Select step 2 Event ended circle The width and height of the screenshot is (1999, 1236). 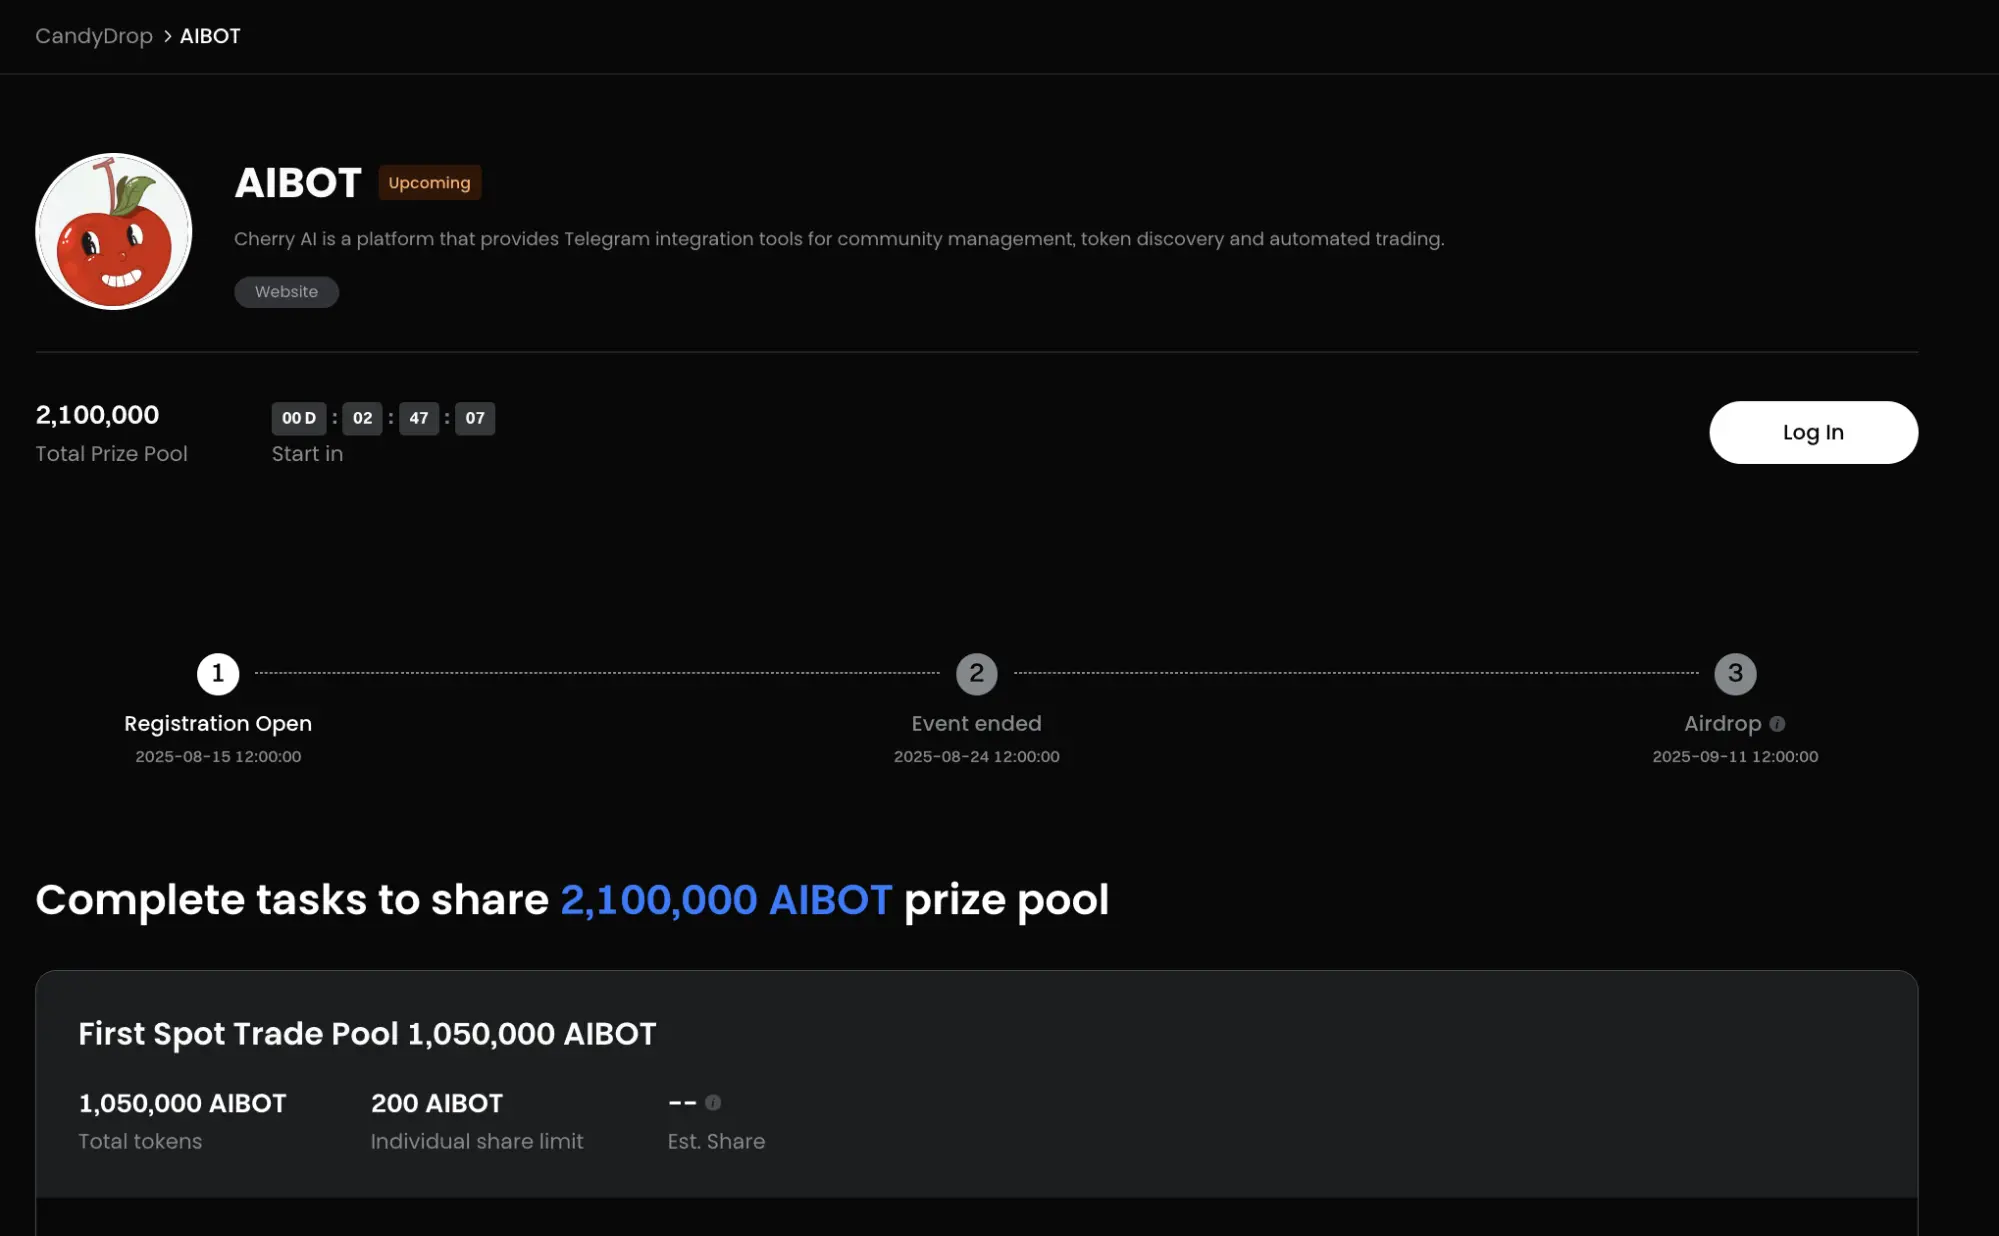point(977,674)
